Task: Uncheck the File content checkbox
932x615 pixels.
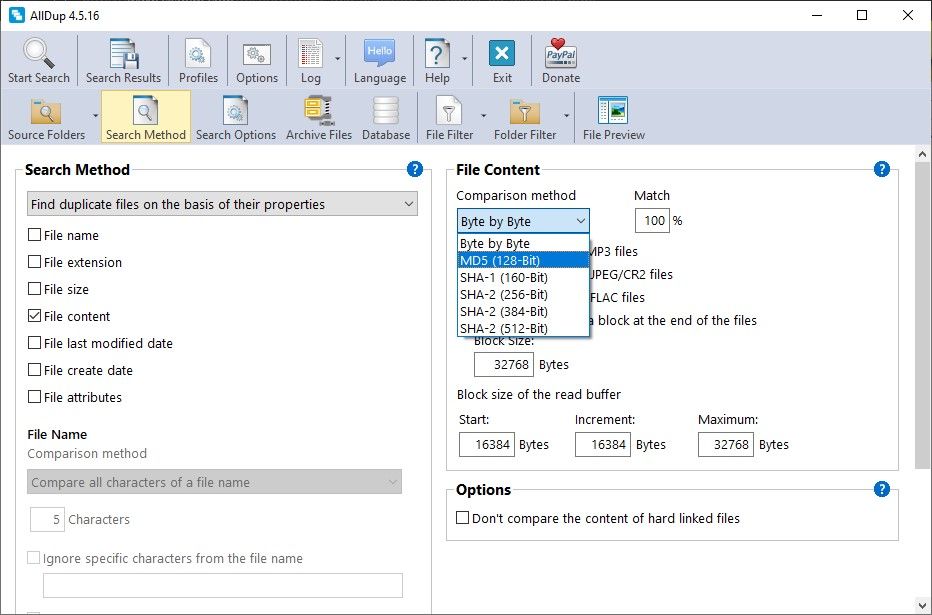Action: click(35, 317)
